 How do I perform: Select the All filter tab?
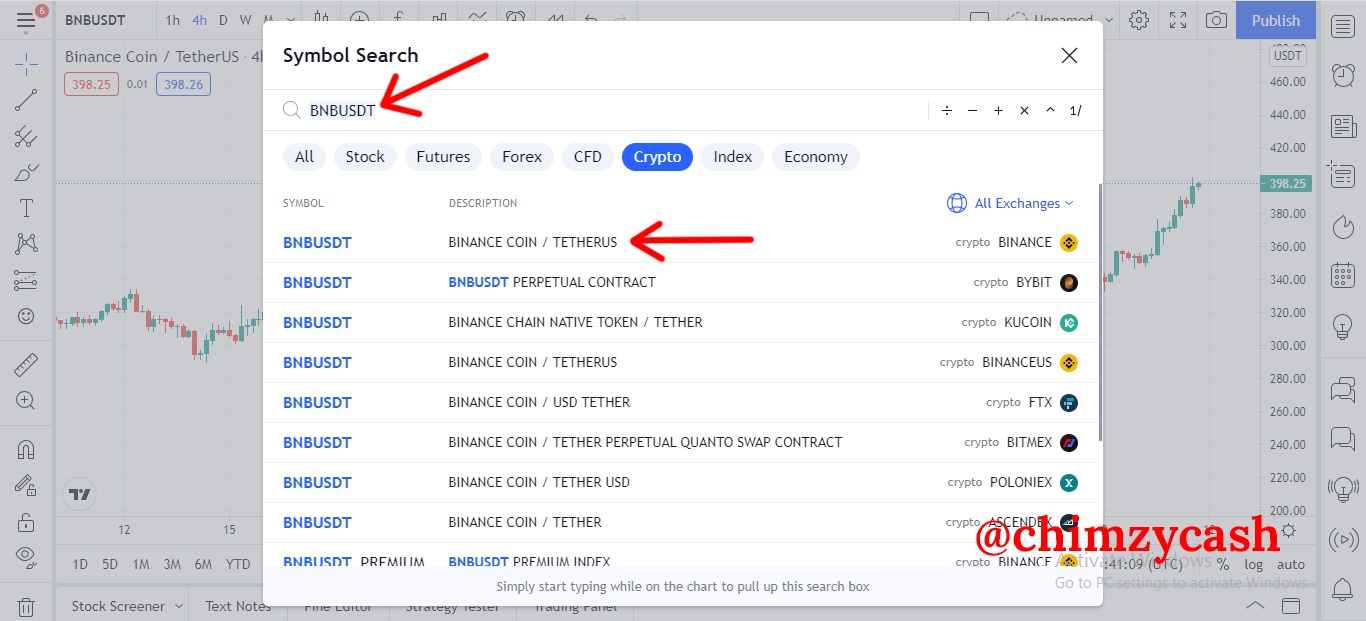pyautogui.click(x=304, y=157)
